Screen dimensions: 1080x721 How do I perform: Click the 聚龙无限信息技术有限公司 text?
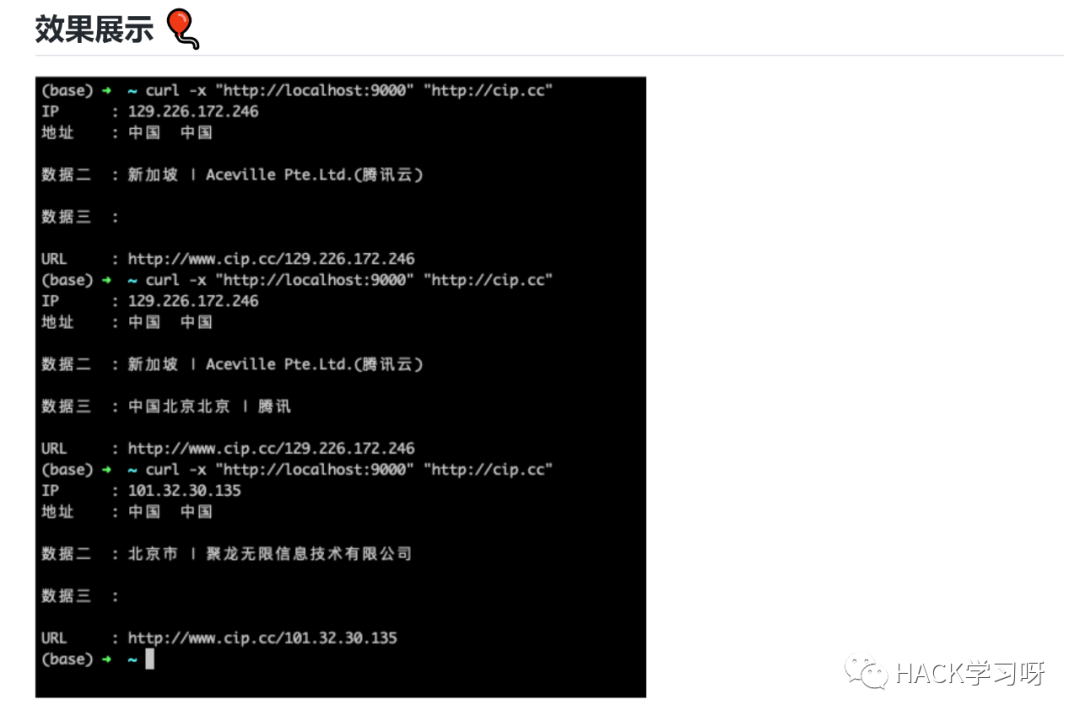[309, 554]
